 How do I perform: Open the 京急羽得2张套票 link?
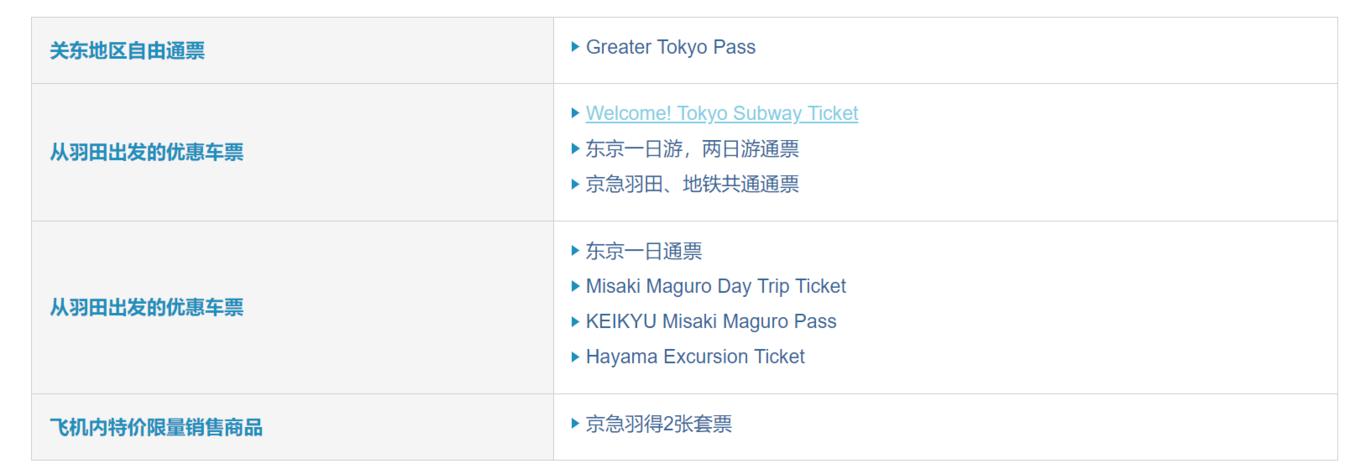point(658,424)
